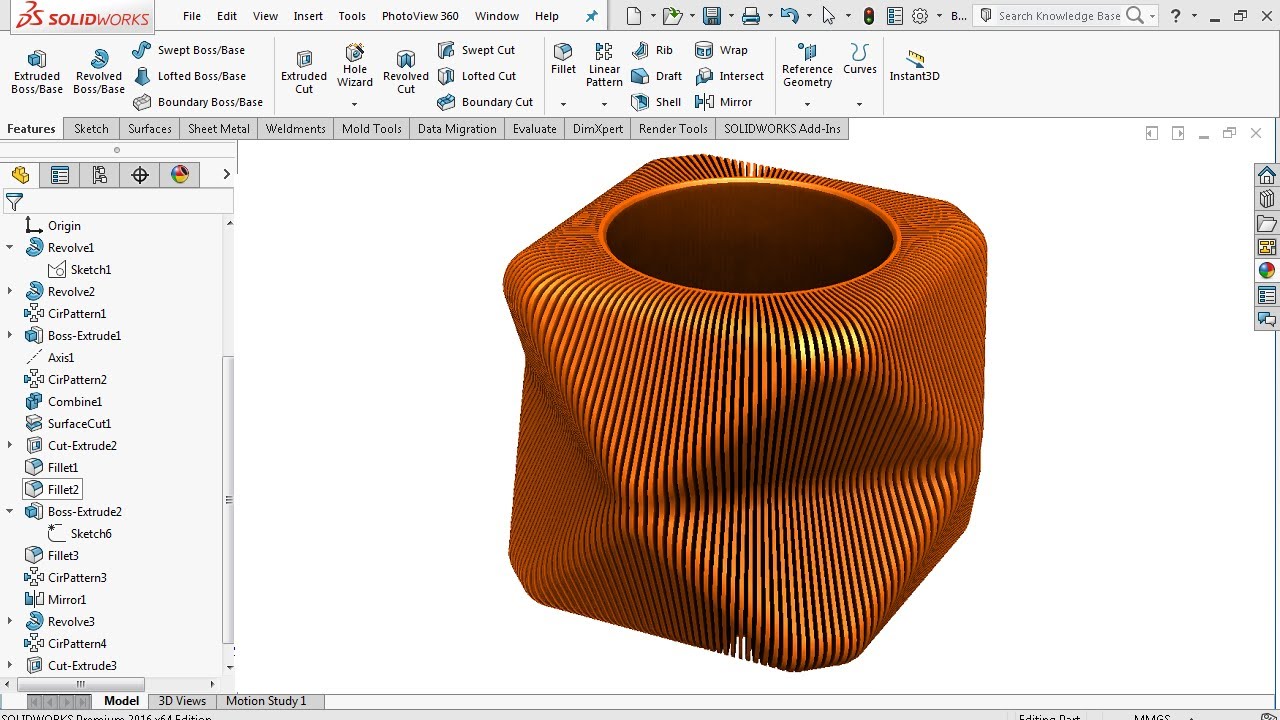Click the Fillet tool
This screenshot has height=720, width=1280.
coord(563,60)
